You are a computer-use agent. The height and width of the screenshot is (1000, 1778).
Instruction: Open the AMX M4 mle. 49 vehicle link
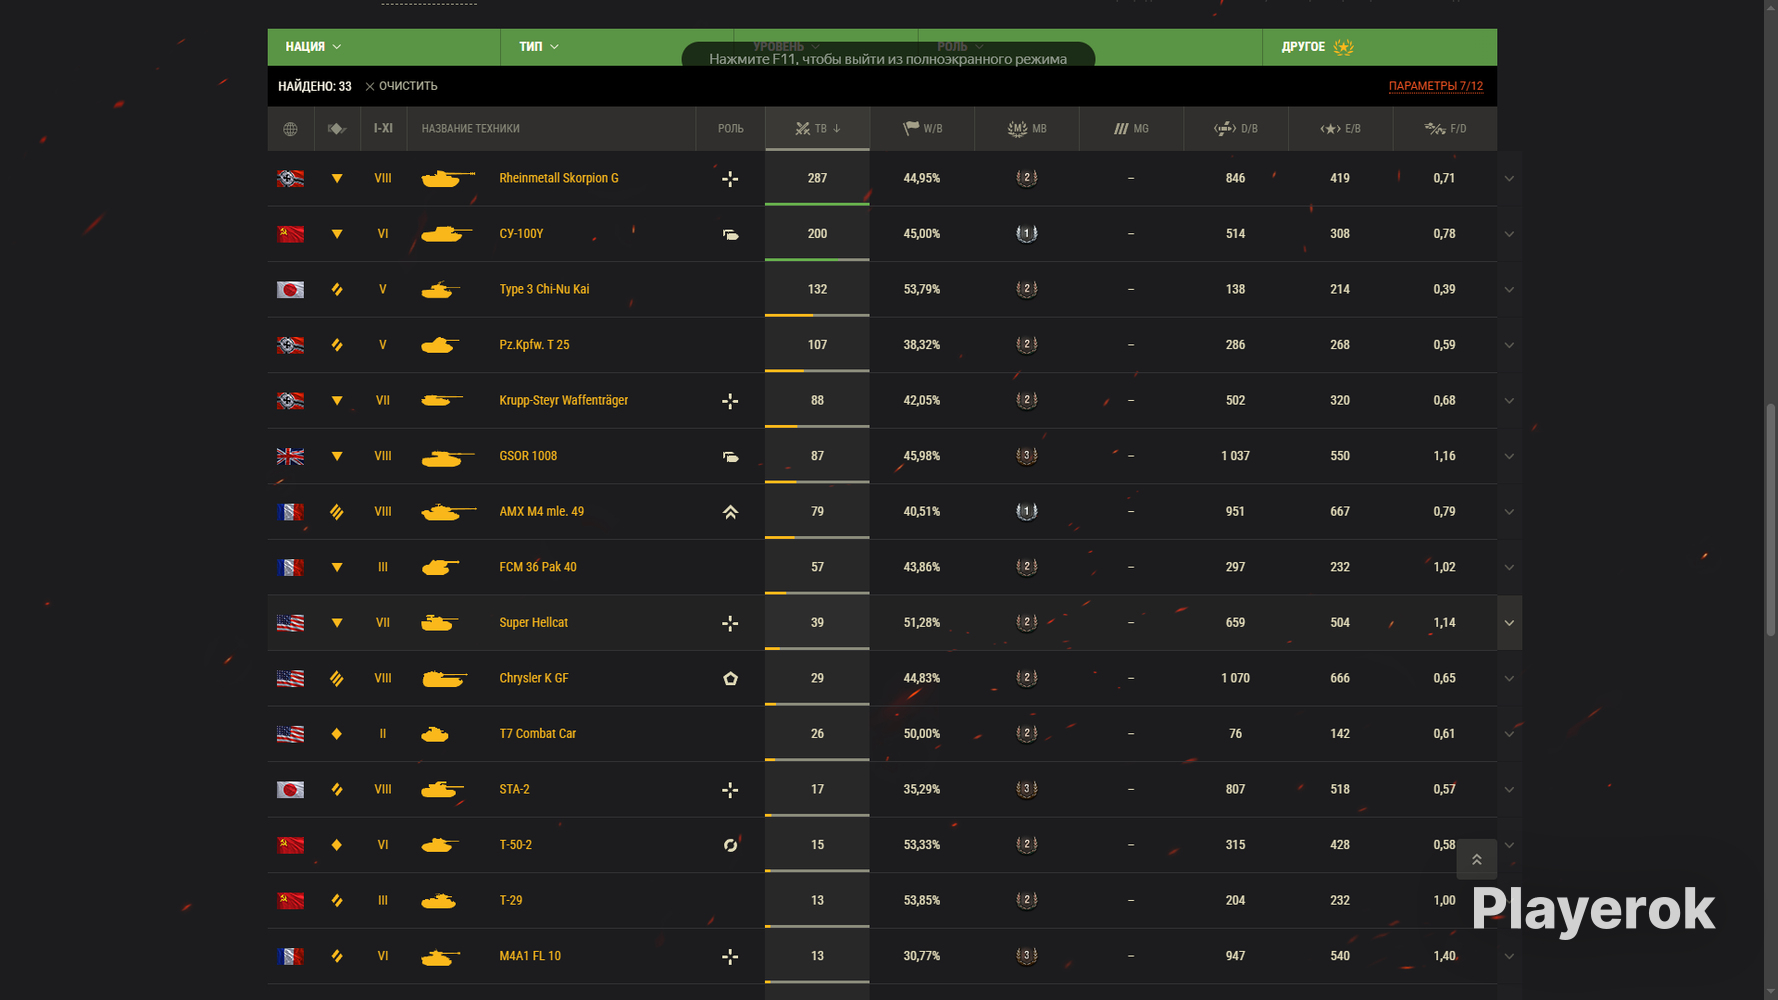pyautogui.click(x=541, y=511)
